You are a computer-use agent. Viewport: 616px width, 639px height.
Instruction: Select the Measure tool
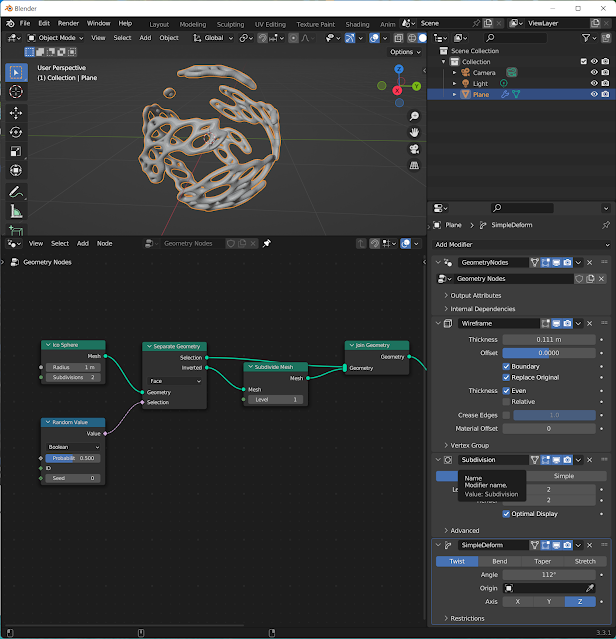click(16, 211)
